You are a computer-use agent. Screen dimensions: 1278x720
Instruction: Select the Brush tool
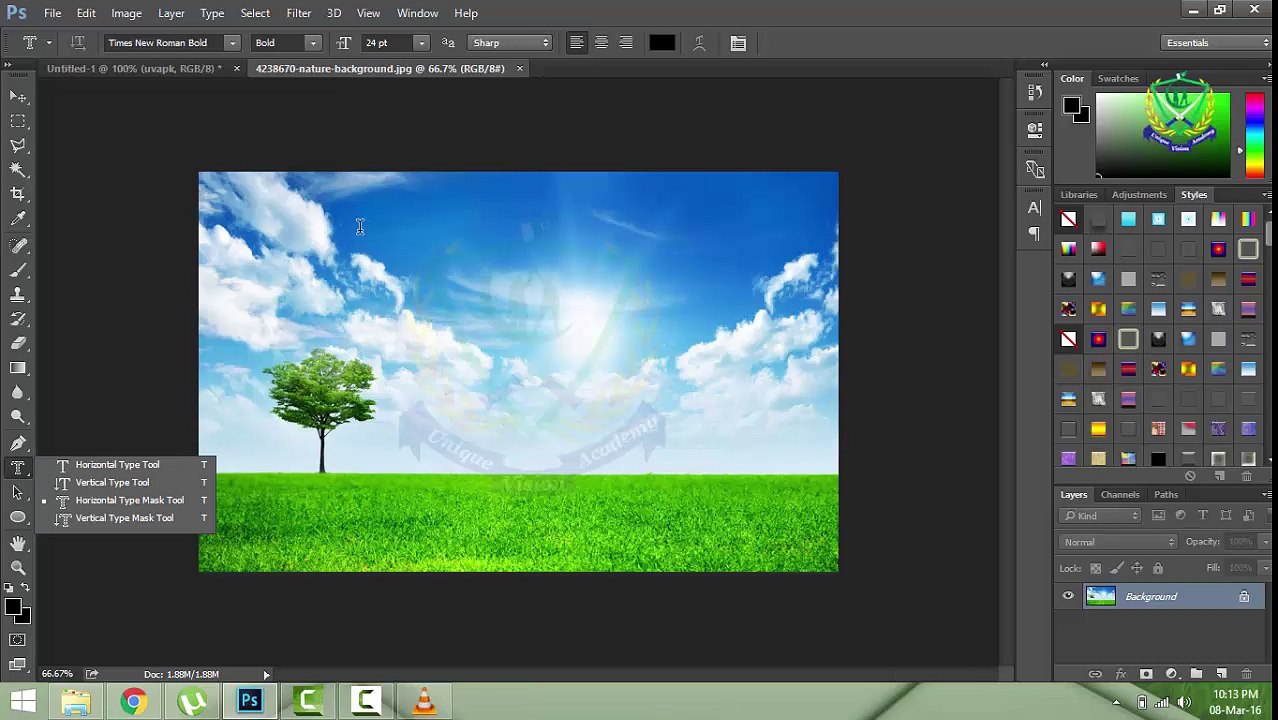[18, 270]
